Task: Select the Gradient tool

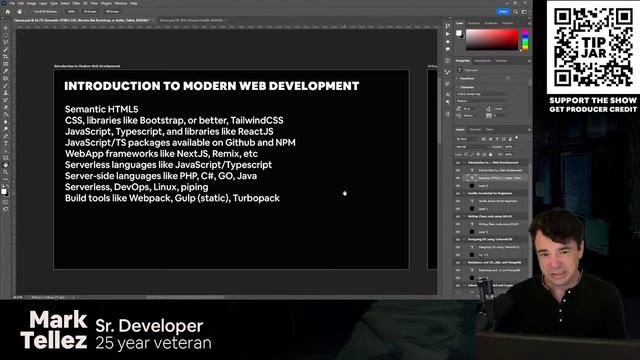Action: [5, 114]
